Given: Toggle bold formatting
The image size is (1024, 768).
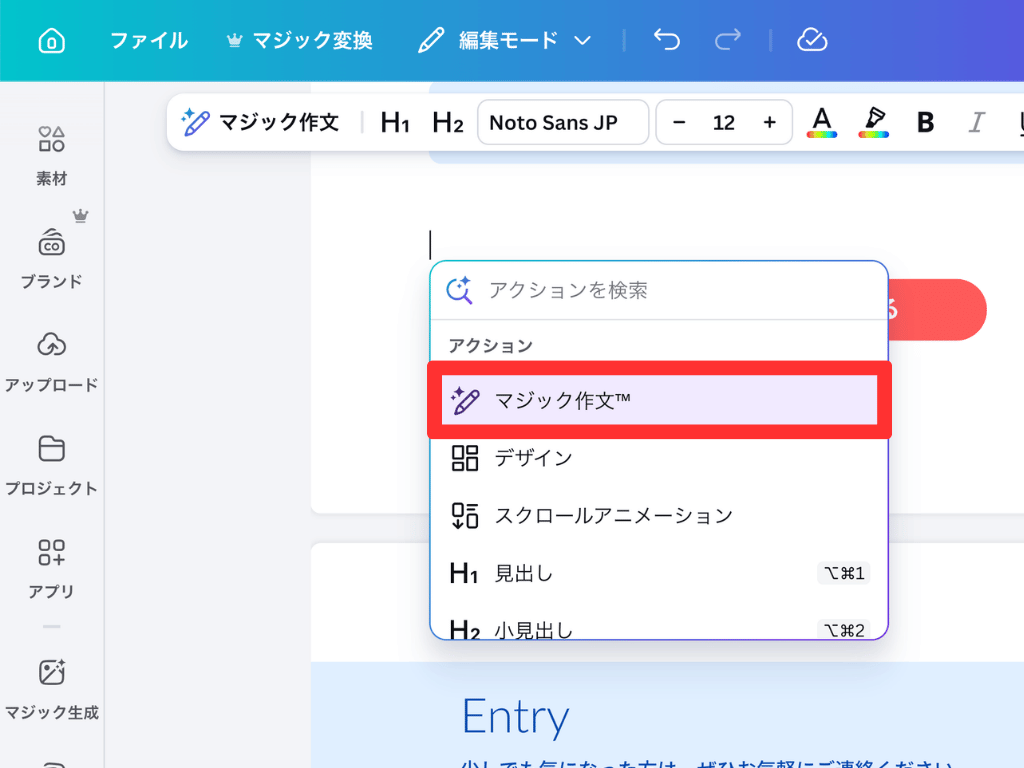Looking at the screenshot, I should tap(924, 121).
